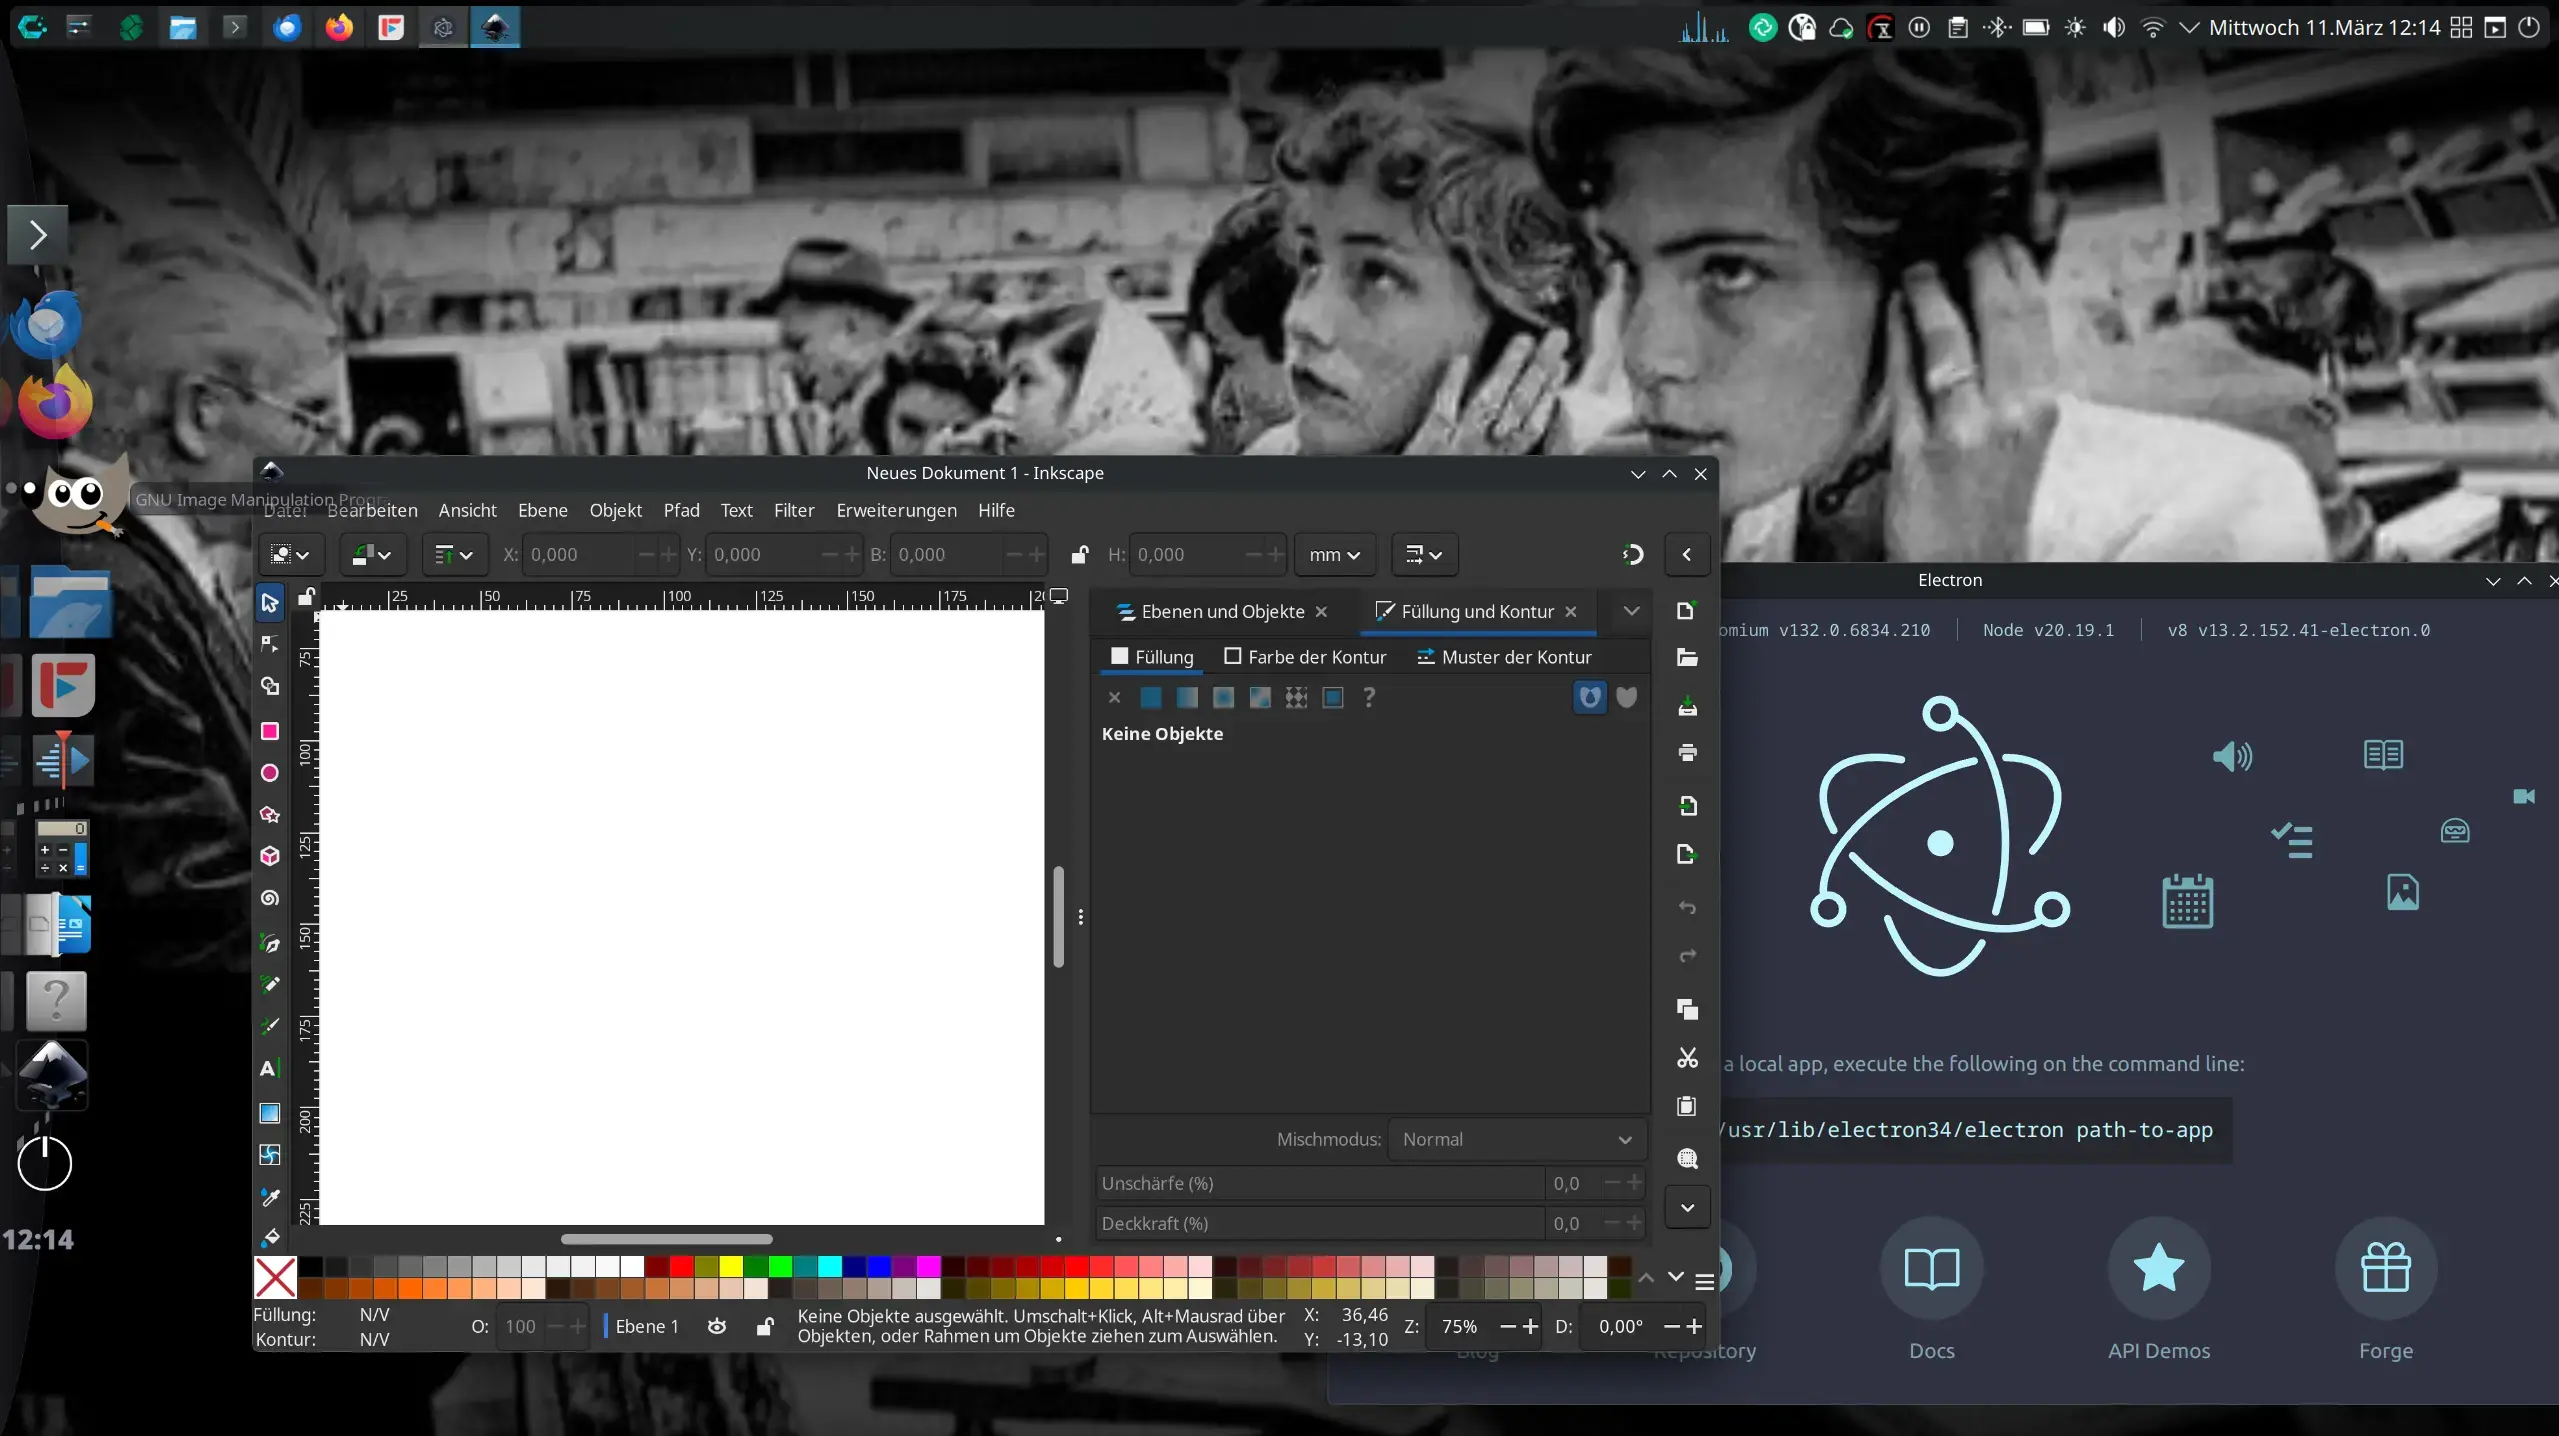Toggle lock of layer Ebene 1
This screenshot has height=1436, width=2559.
(765, 1326)
